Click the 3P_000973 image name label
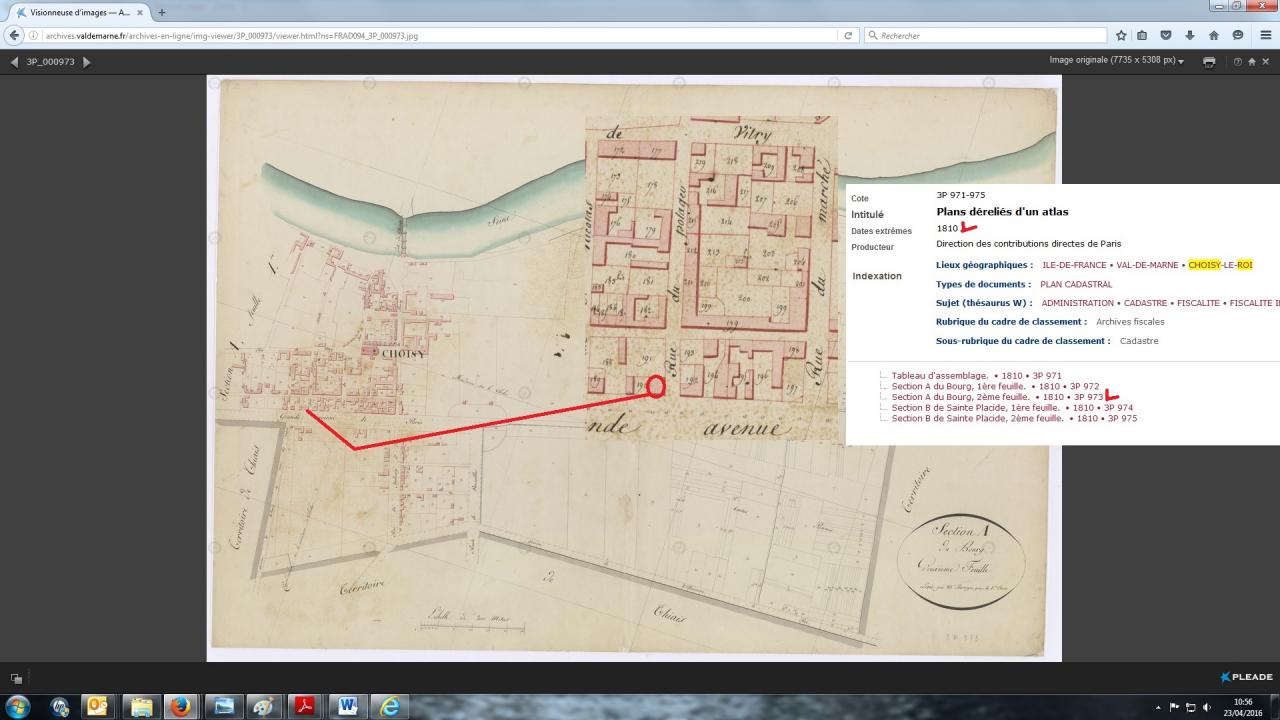 point(50,62)
